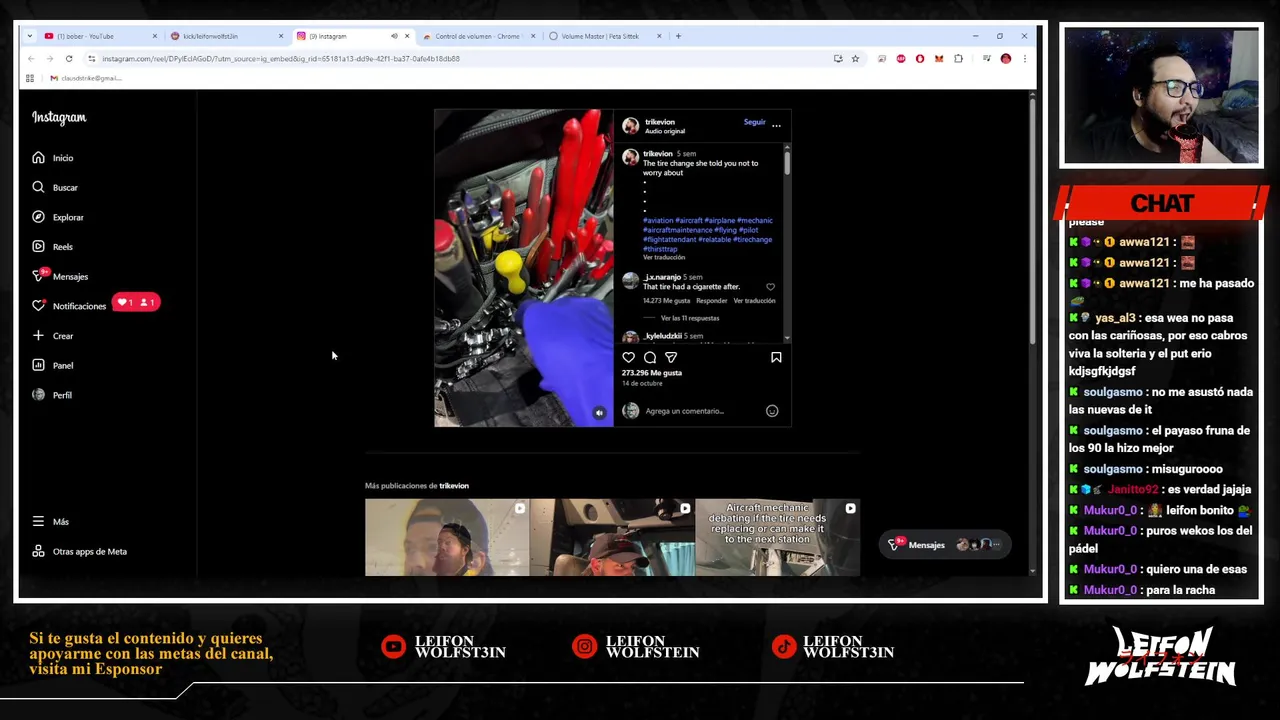The width and height of the screenshot is (1280, 720).
Task: Bookmark this page with star icon
Action: 855,59
